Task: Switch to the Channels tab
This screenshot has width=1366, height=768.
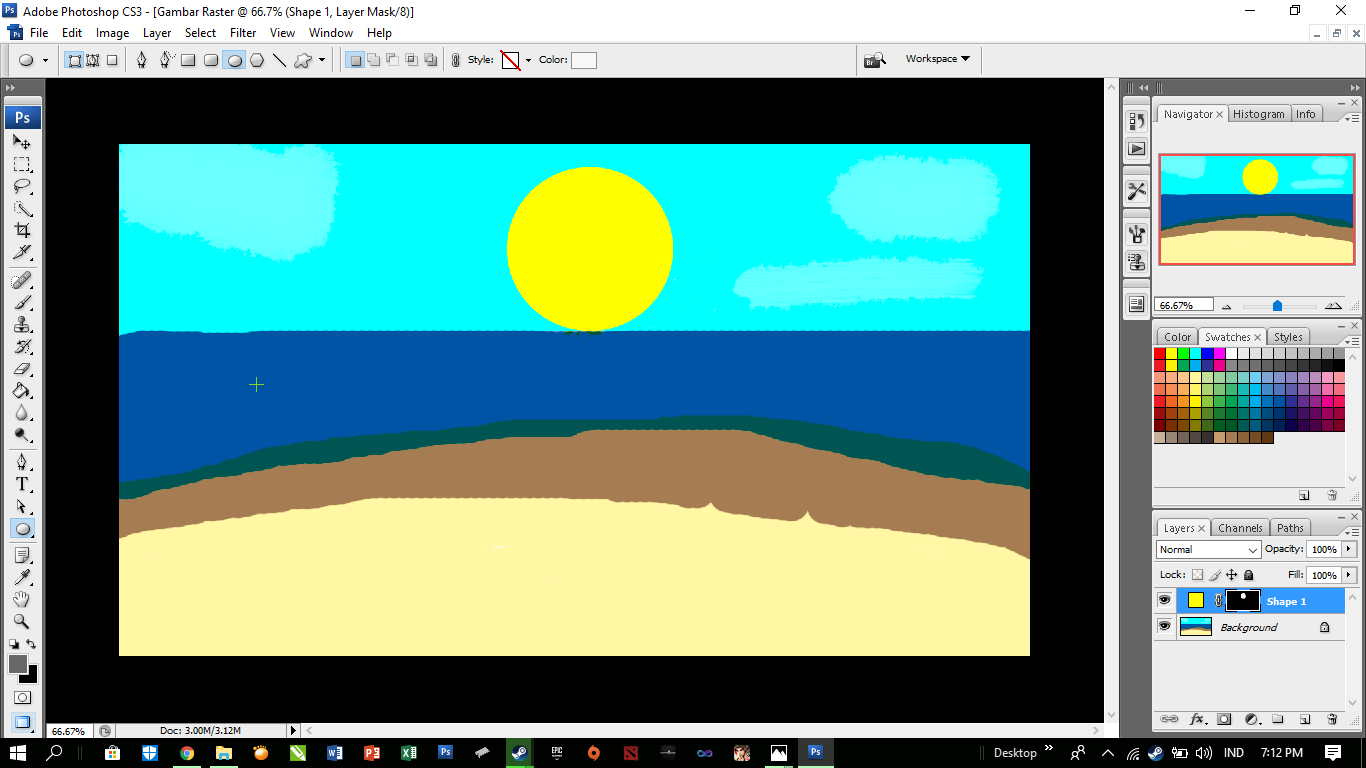Action: (1239, 527)
